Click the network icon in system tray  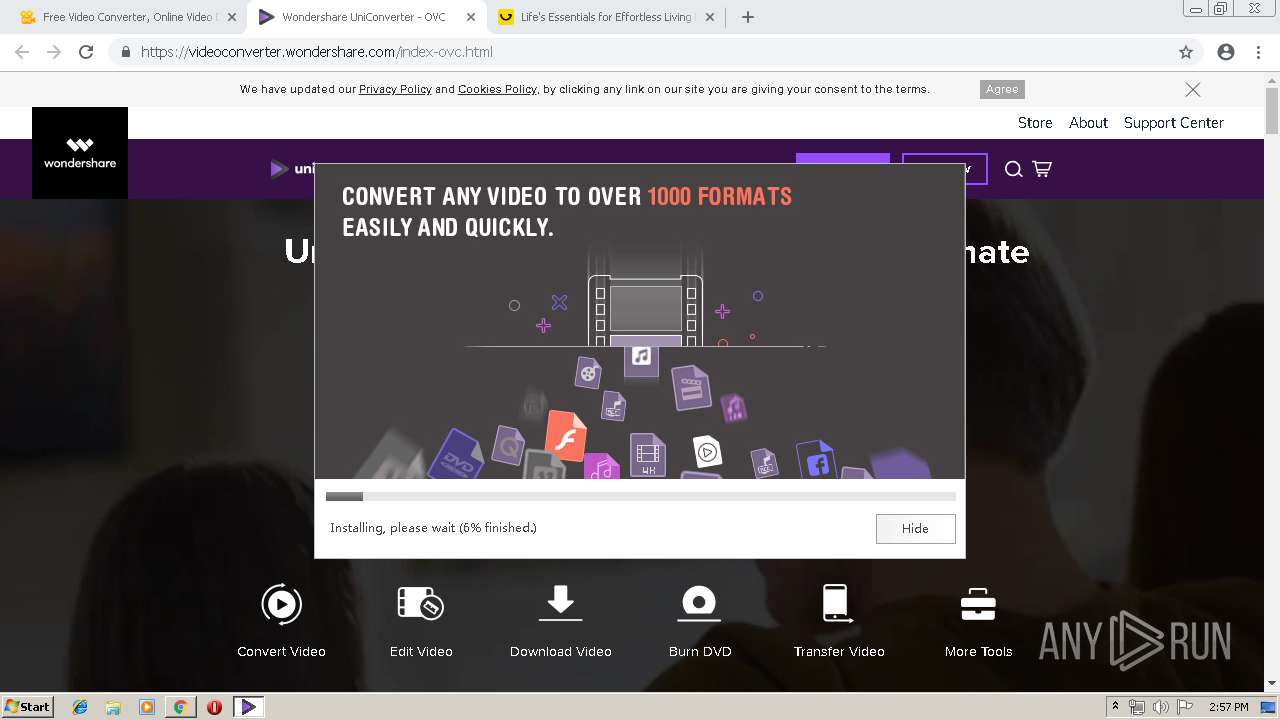click(x=1138, y=707)
